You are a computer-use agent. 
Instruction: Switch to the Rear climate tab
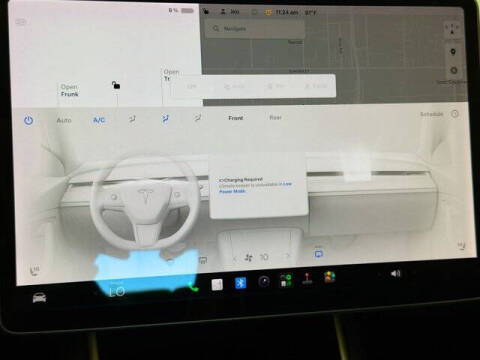coord(275,117)
